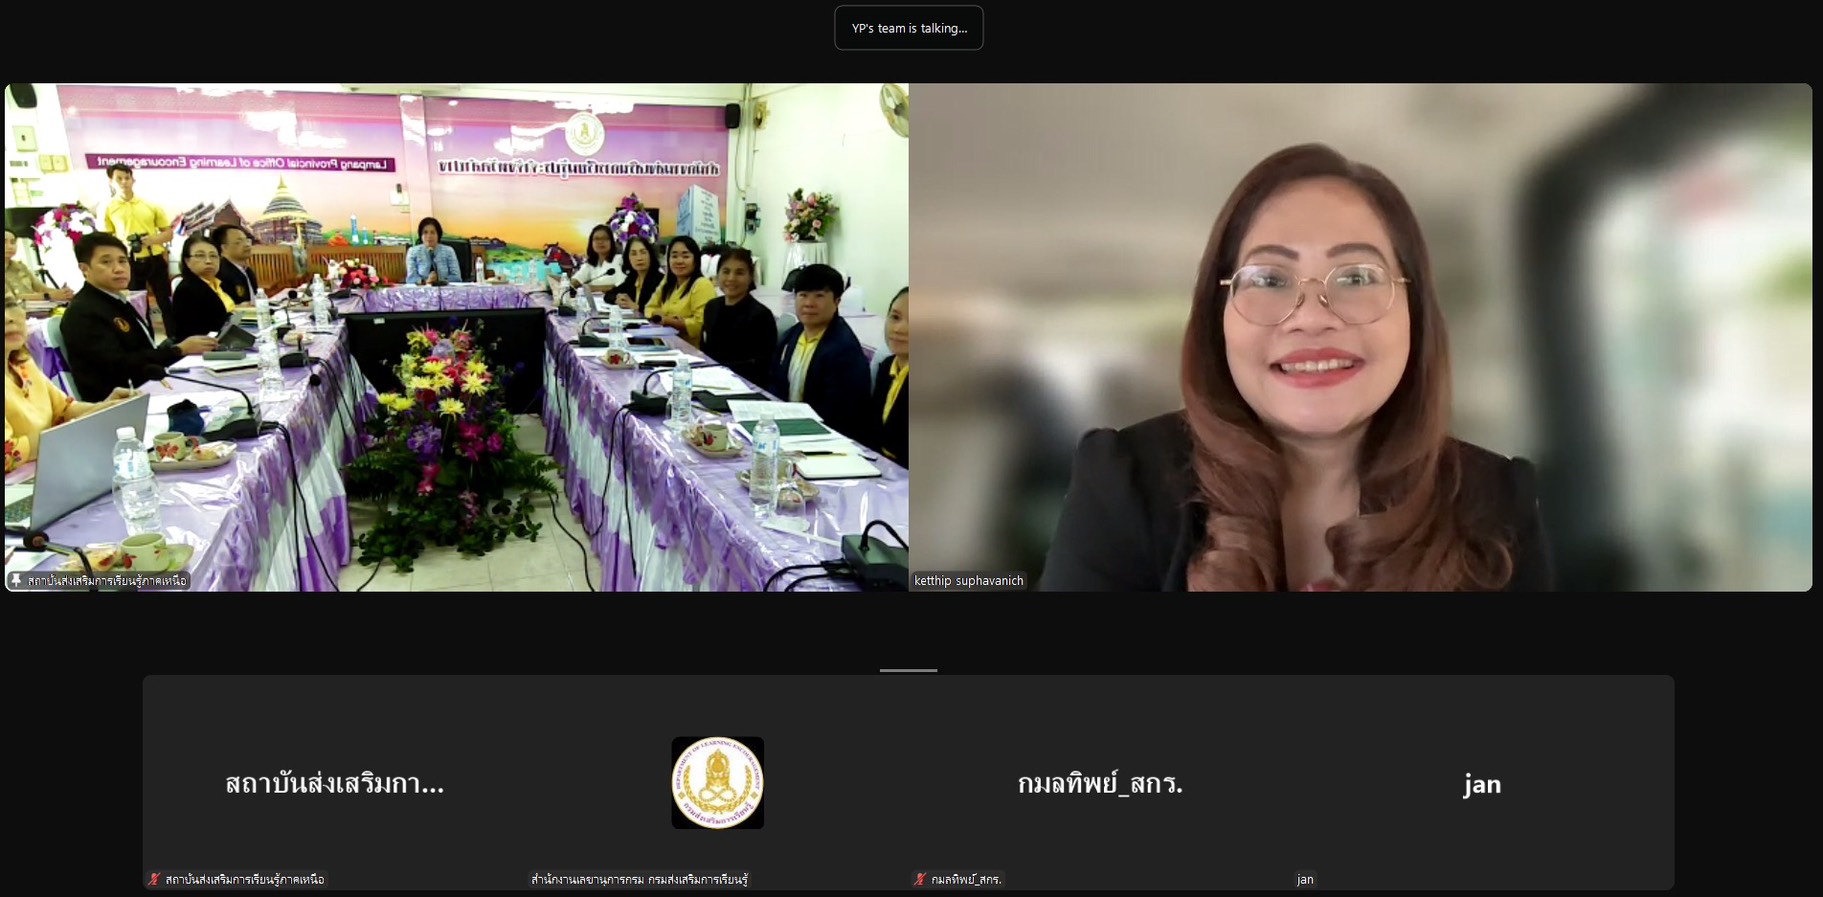Click the gallery divider handle above participant strip

click(x=908, y=670)
